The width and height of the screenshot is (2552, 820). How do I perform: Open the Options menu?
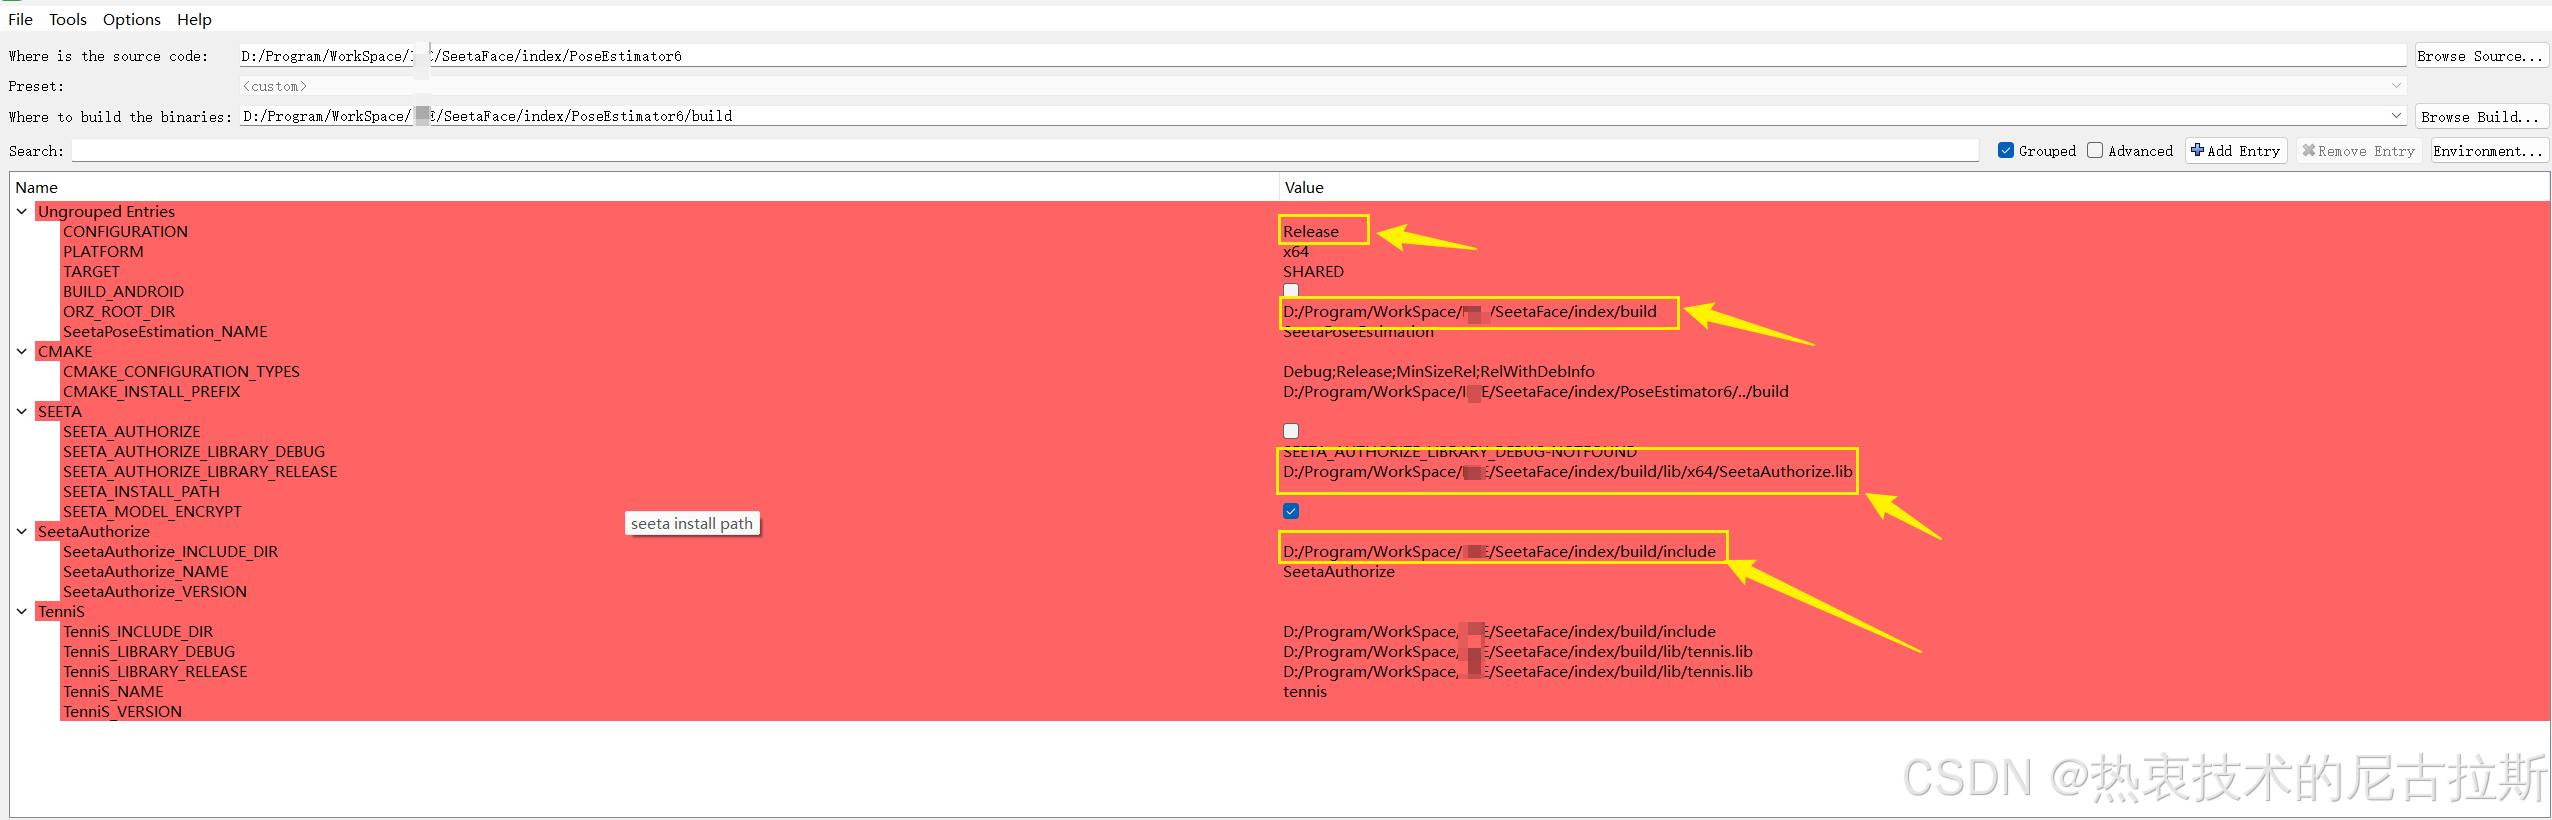131,19
